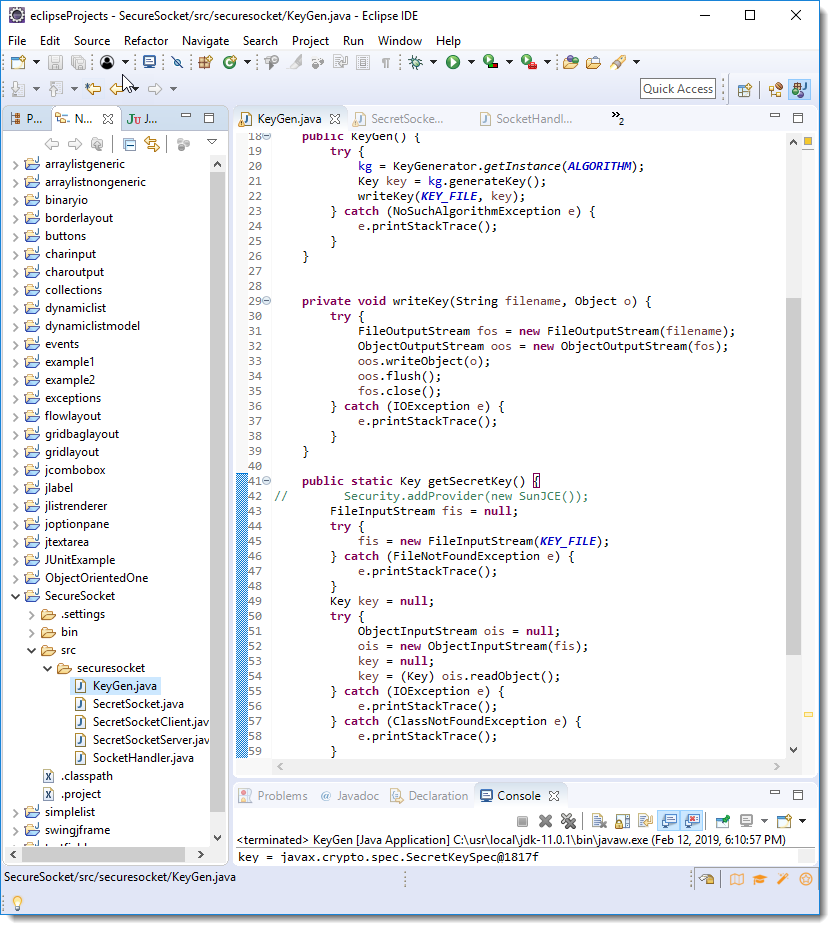Switch to the SocketHandl... editor tab
Viewport: 835px width, 930px height.
coord(527,119)
